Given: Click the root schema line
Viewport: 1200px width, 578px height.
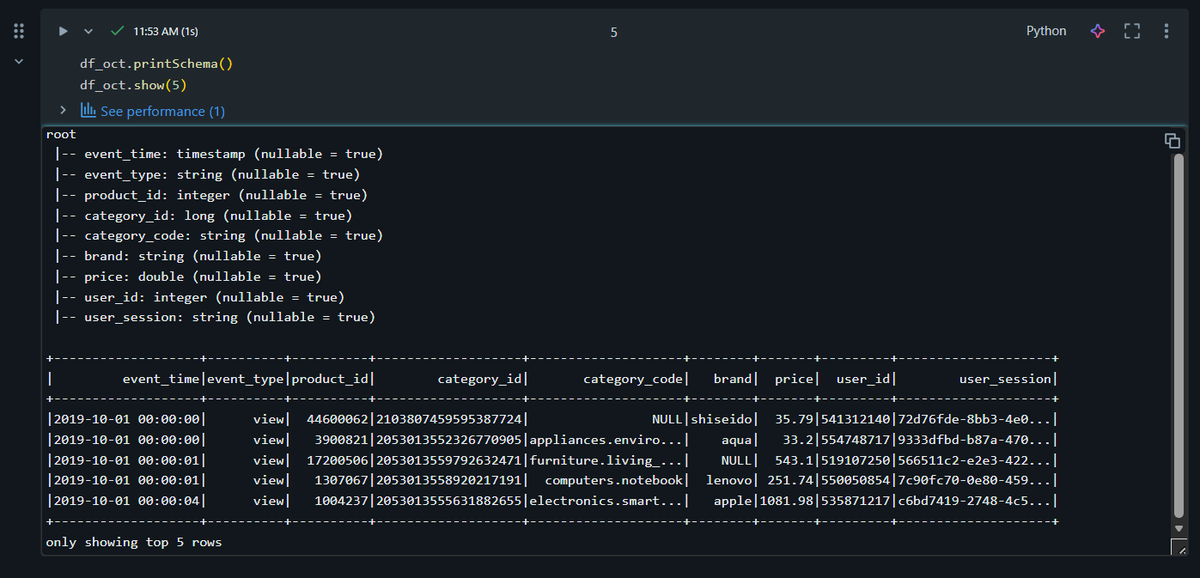Looking at the screenshot, I should [61, 134].
